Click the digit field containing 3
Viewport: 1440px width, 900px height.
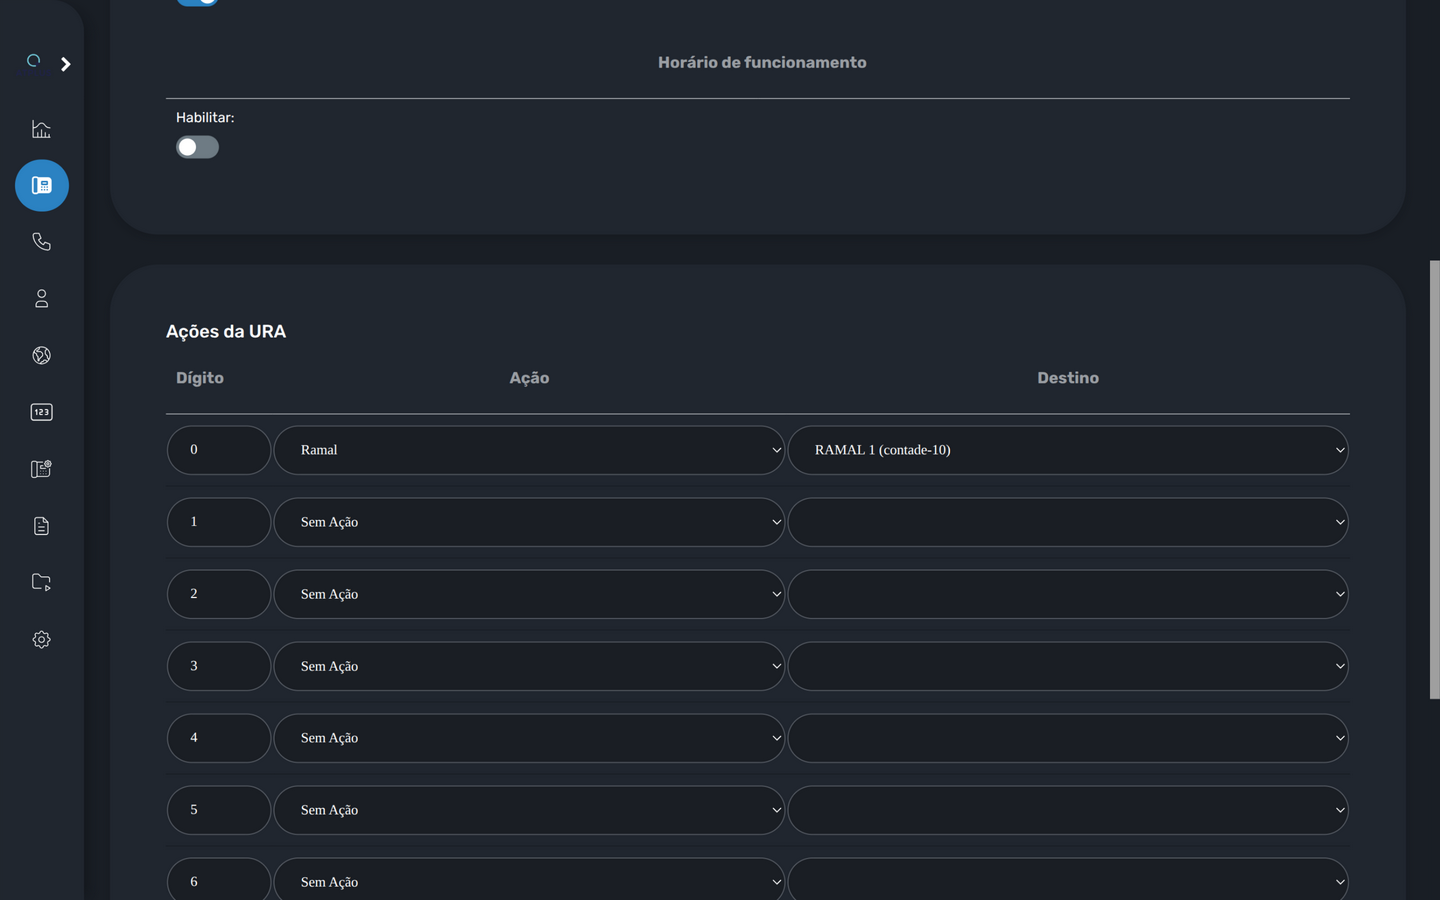[219, 666]
